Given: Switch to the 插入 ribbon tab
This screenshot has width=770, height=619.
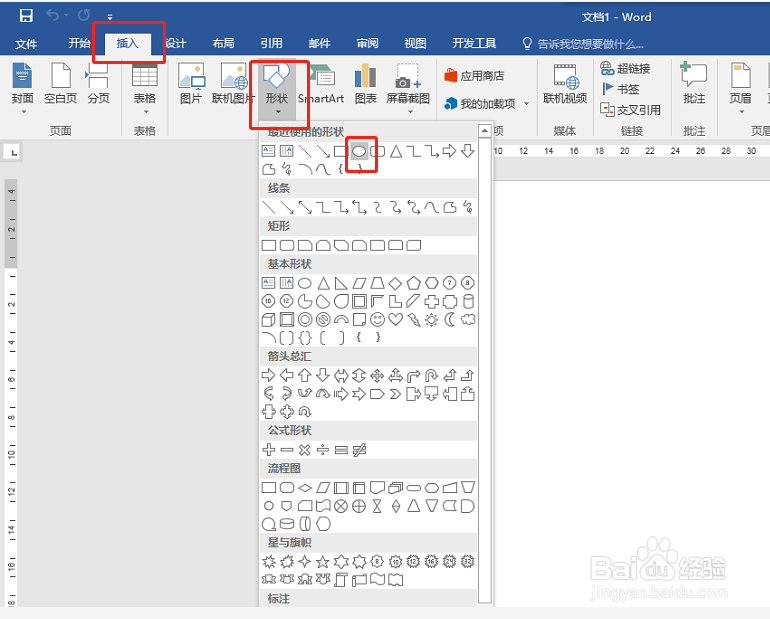Looking at the screenshot, I should pos(127,44).
